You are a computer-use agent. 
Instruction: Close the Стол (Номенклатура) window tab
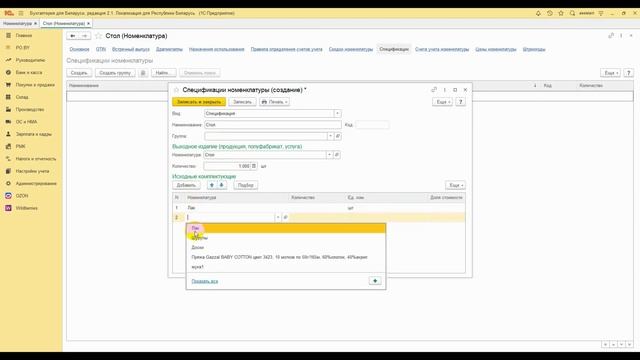pyautogui.click(x=89, y=24)
